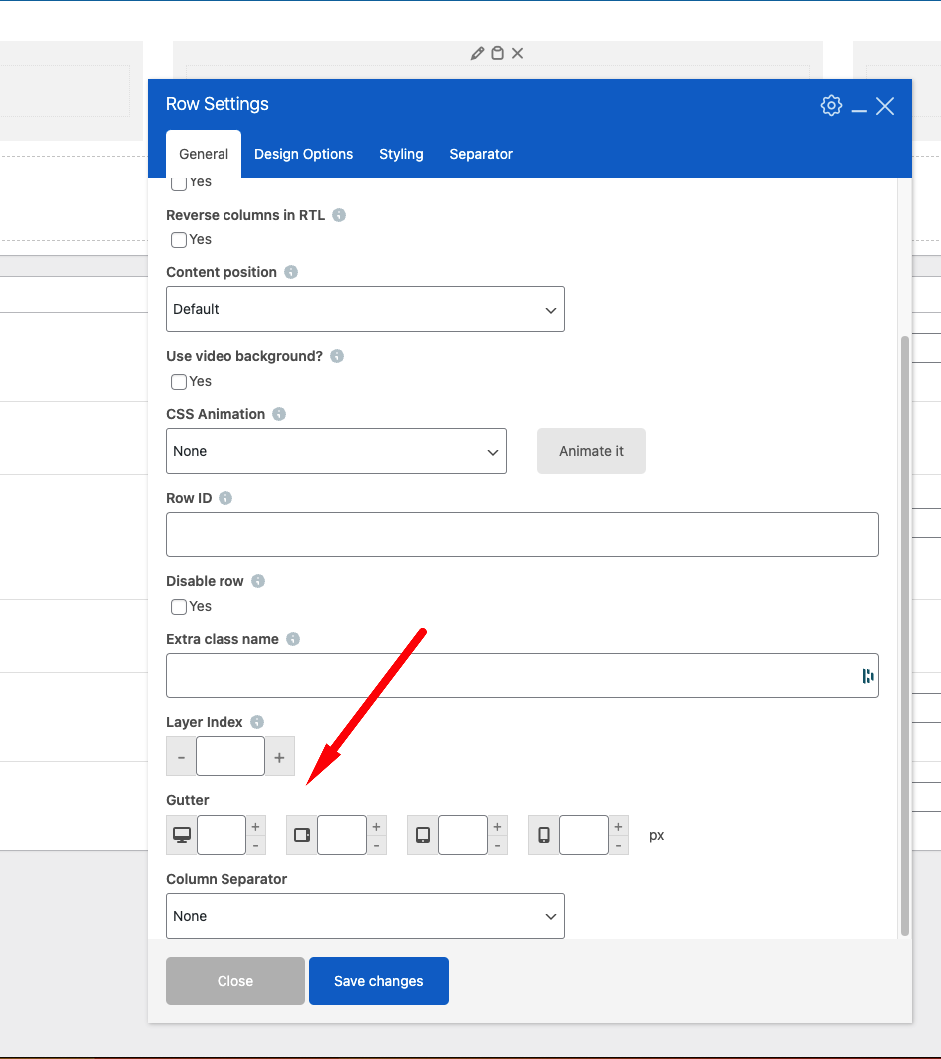
Task: Open the Styling tab
Action: (401, 154)
